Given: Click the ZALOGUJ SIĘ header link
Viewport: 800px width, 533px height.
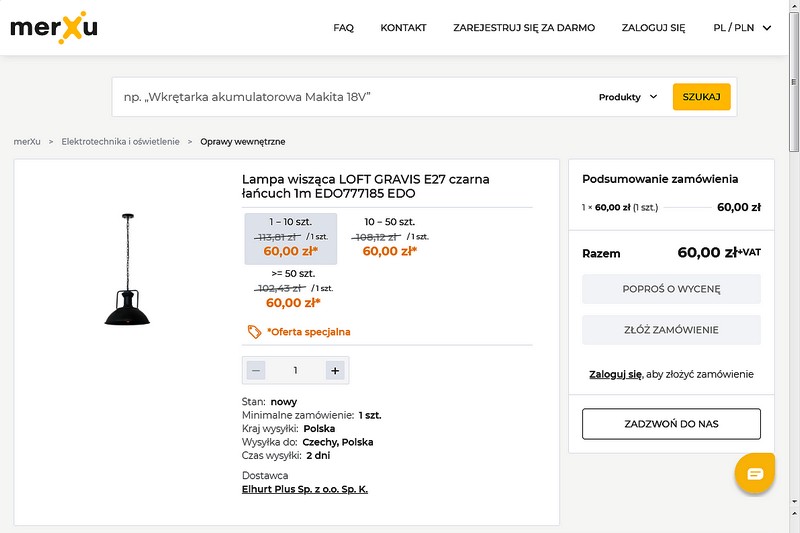Looking at the screenshot, I should pyautogui.click(x=653, y=28).
